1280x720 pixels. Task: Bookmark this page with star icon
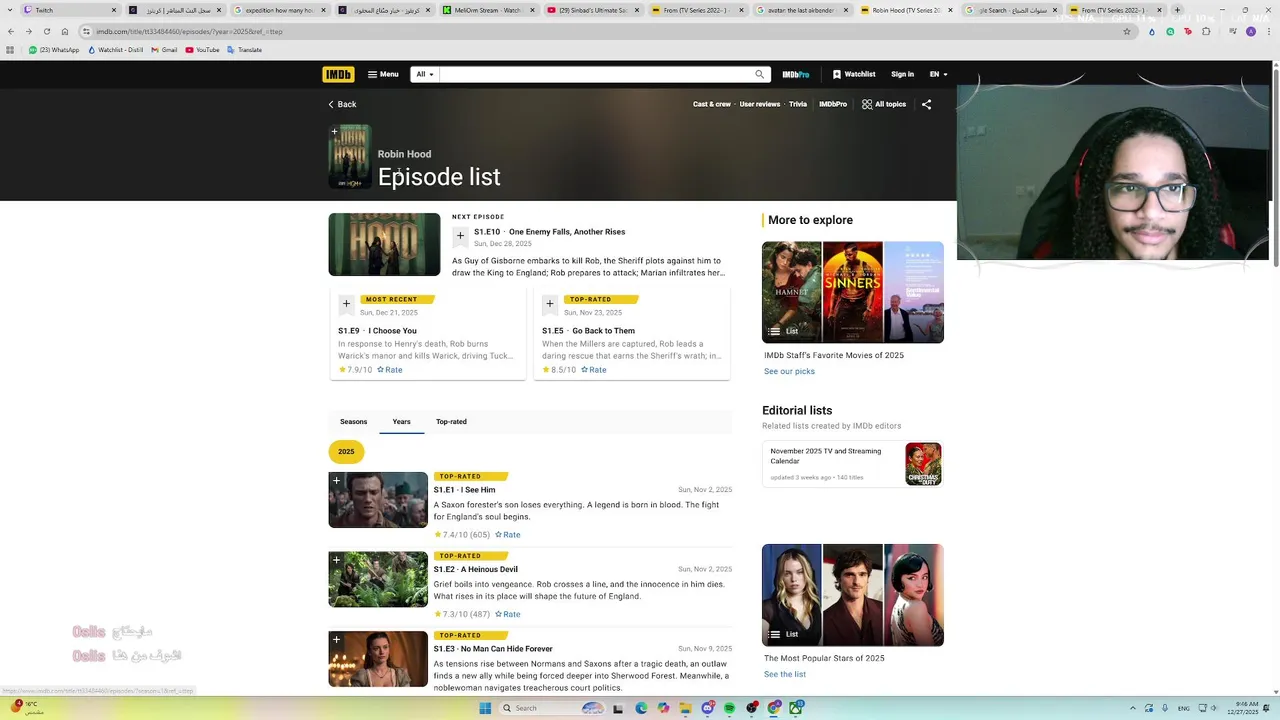1127,31
